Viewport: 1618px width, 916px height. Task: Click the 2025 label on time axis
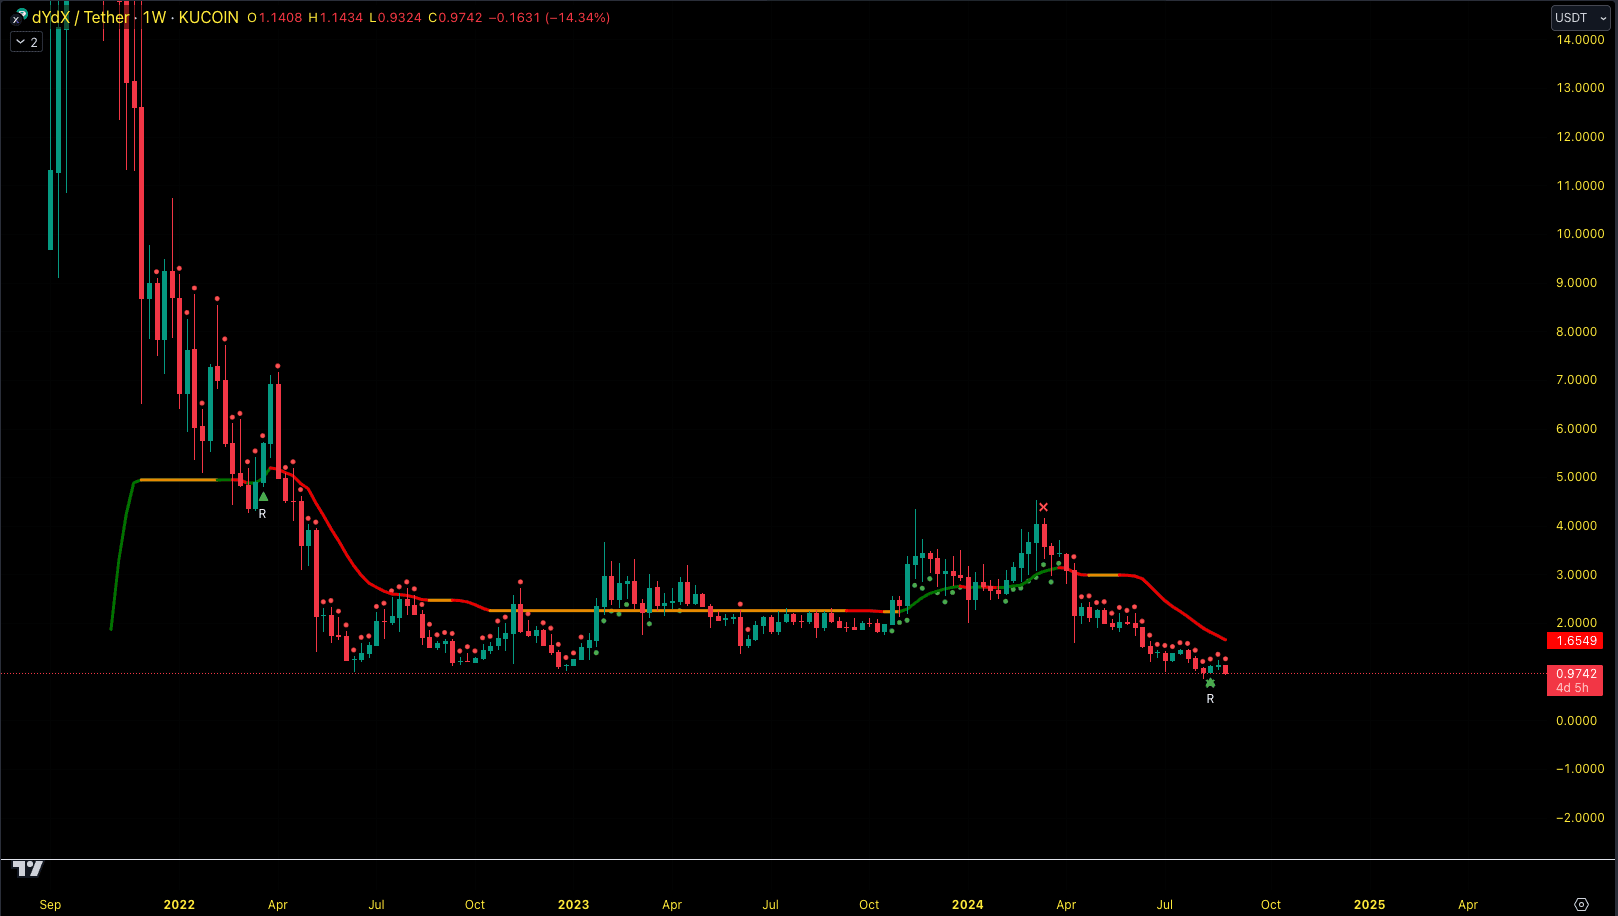1369,905
